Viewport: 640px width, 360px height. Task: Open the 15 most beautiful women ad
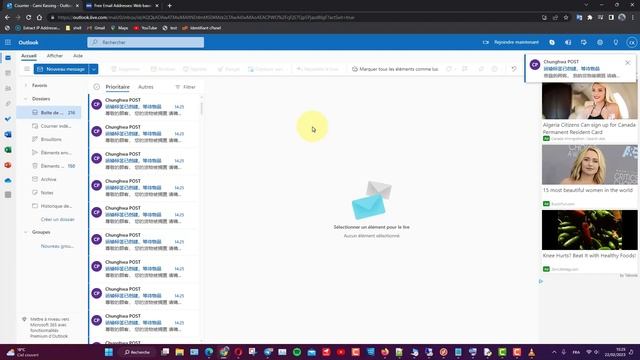[589, 176]
